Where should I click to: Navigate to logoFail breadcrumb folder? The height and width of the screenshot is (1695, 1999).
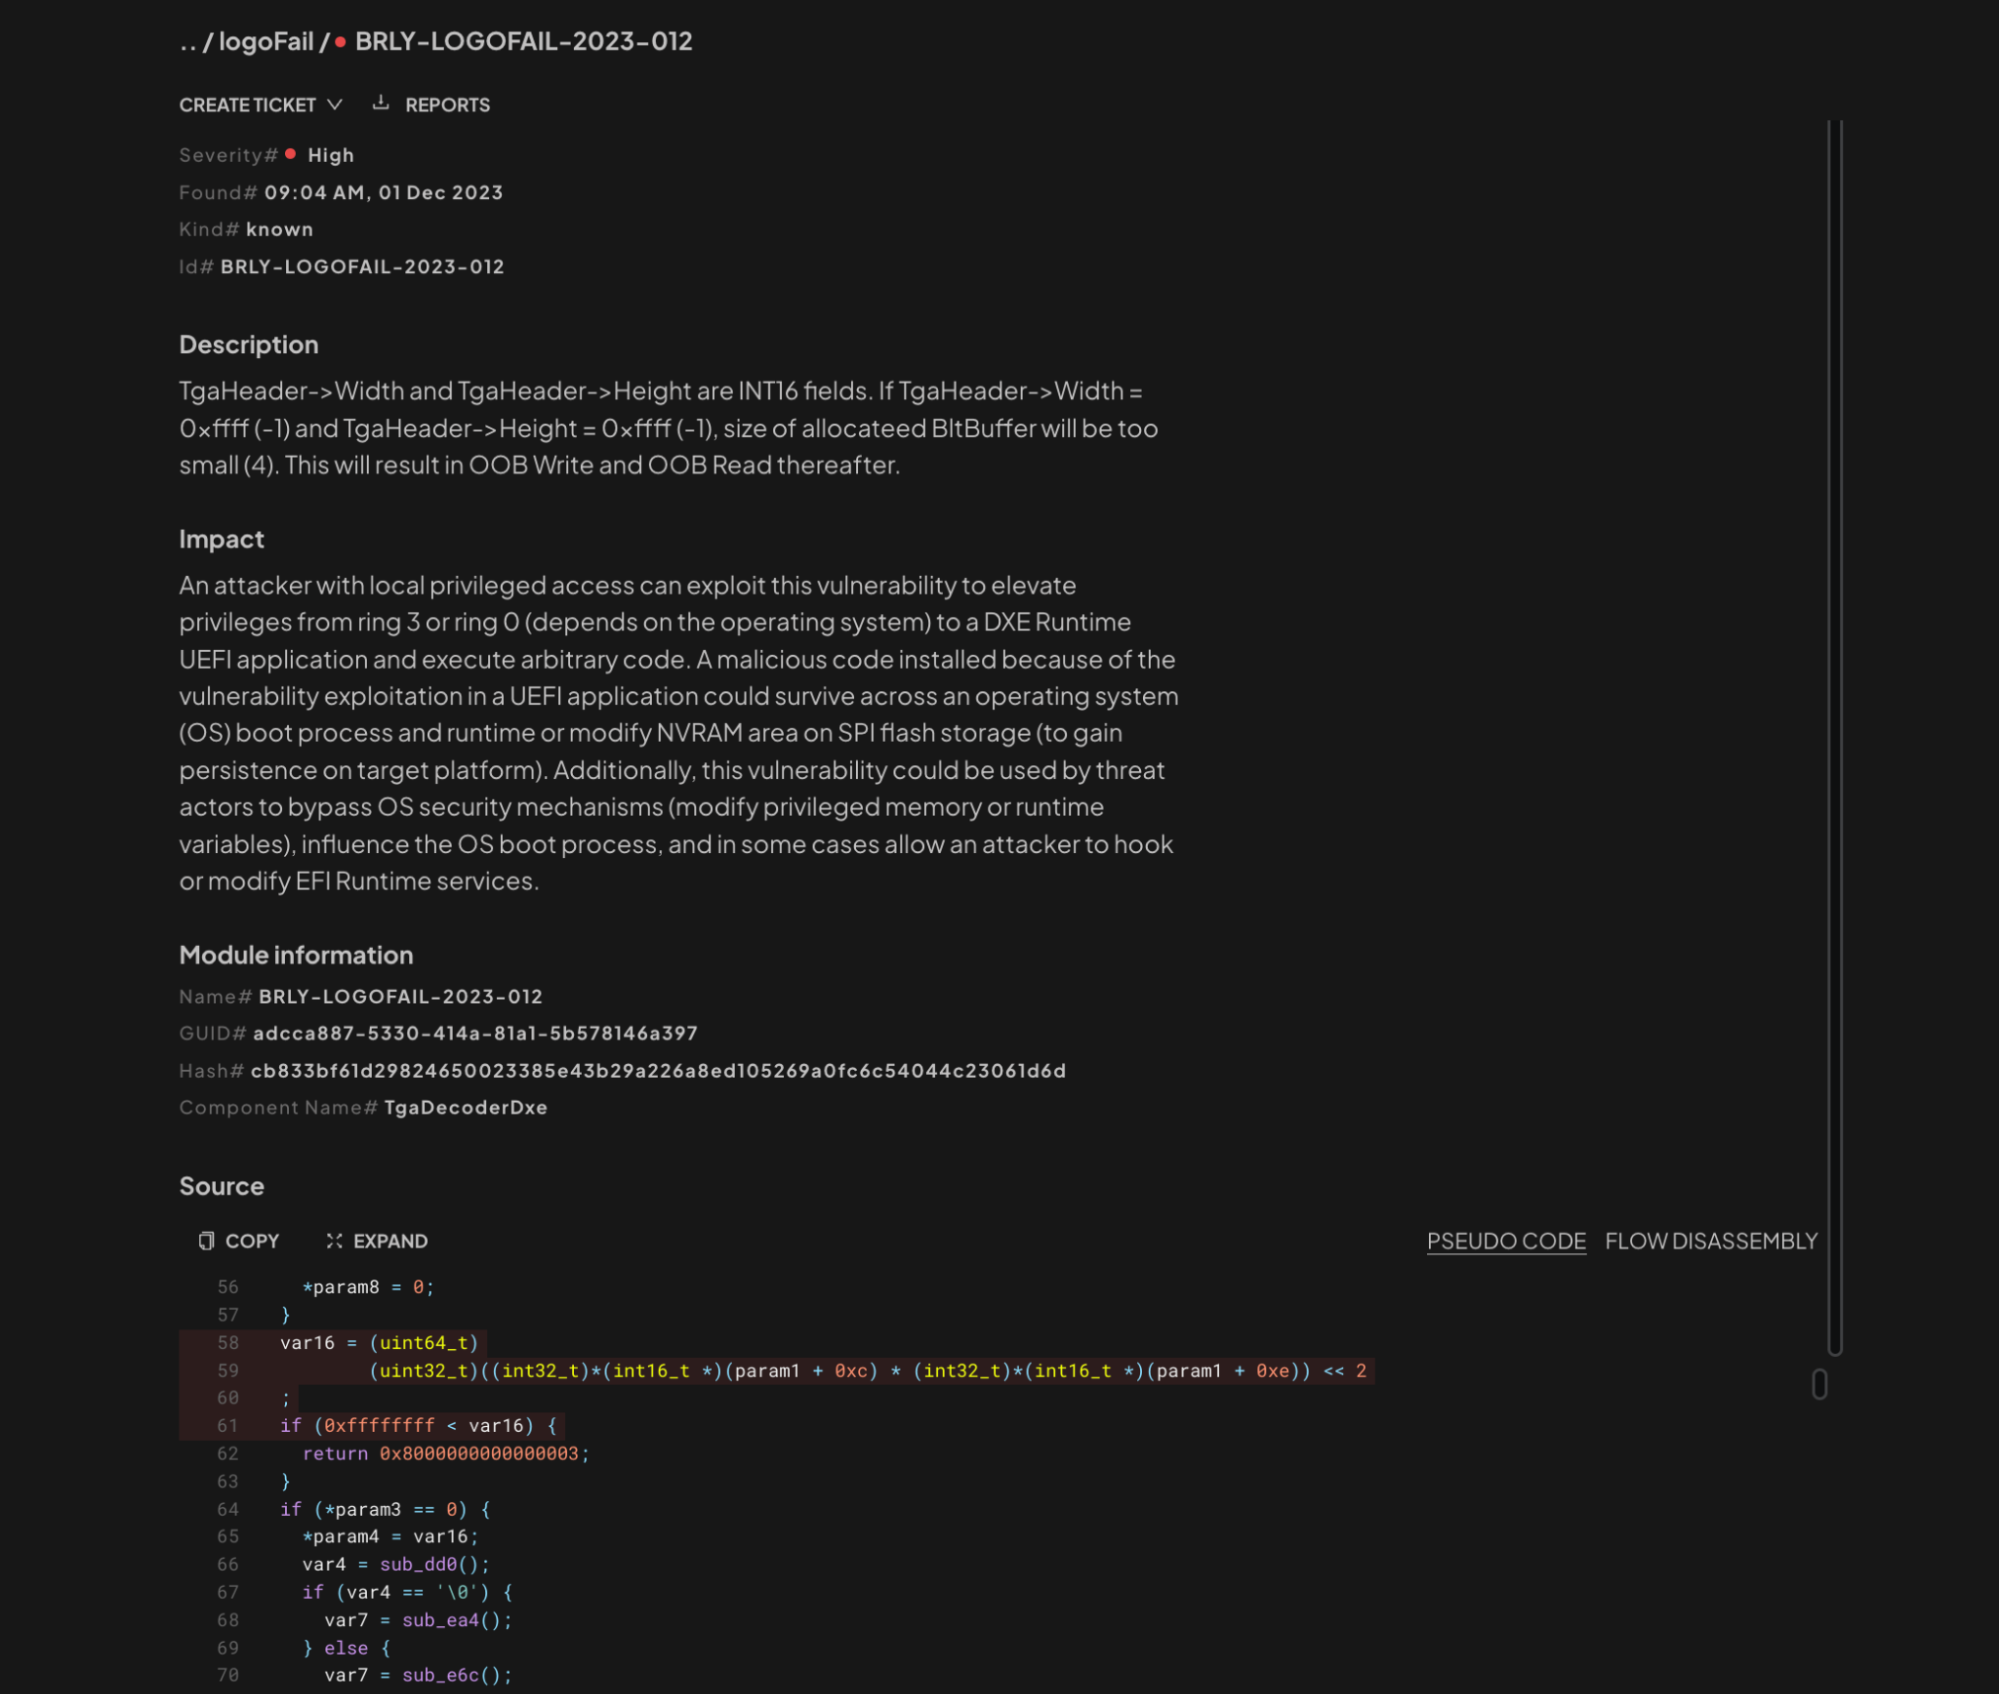point(266,42)
